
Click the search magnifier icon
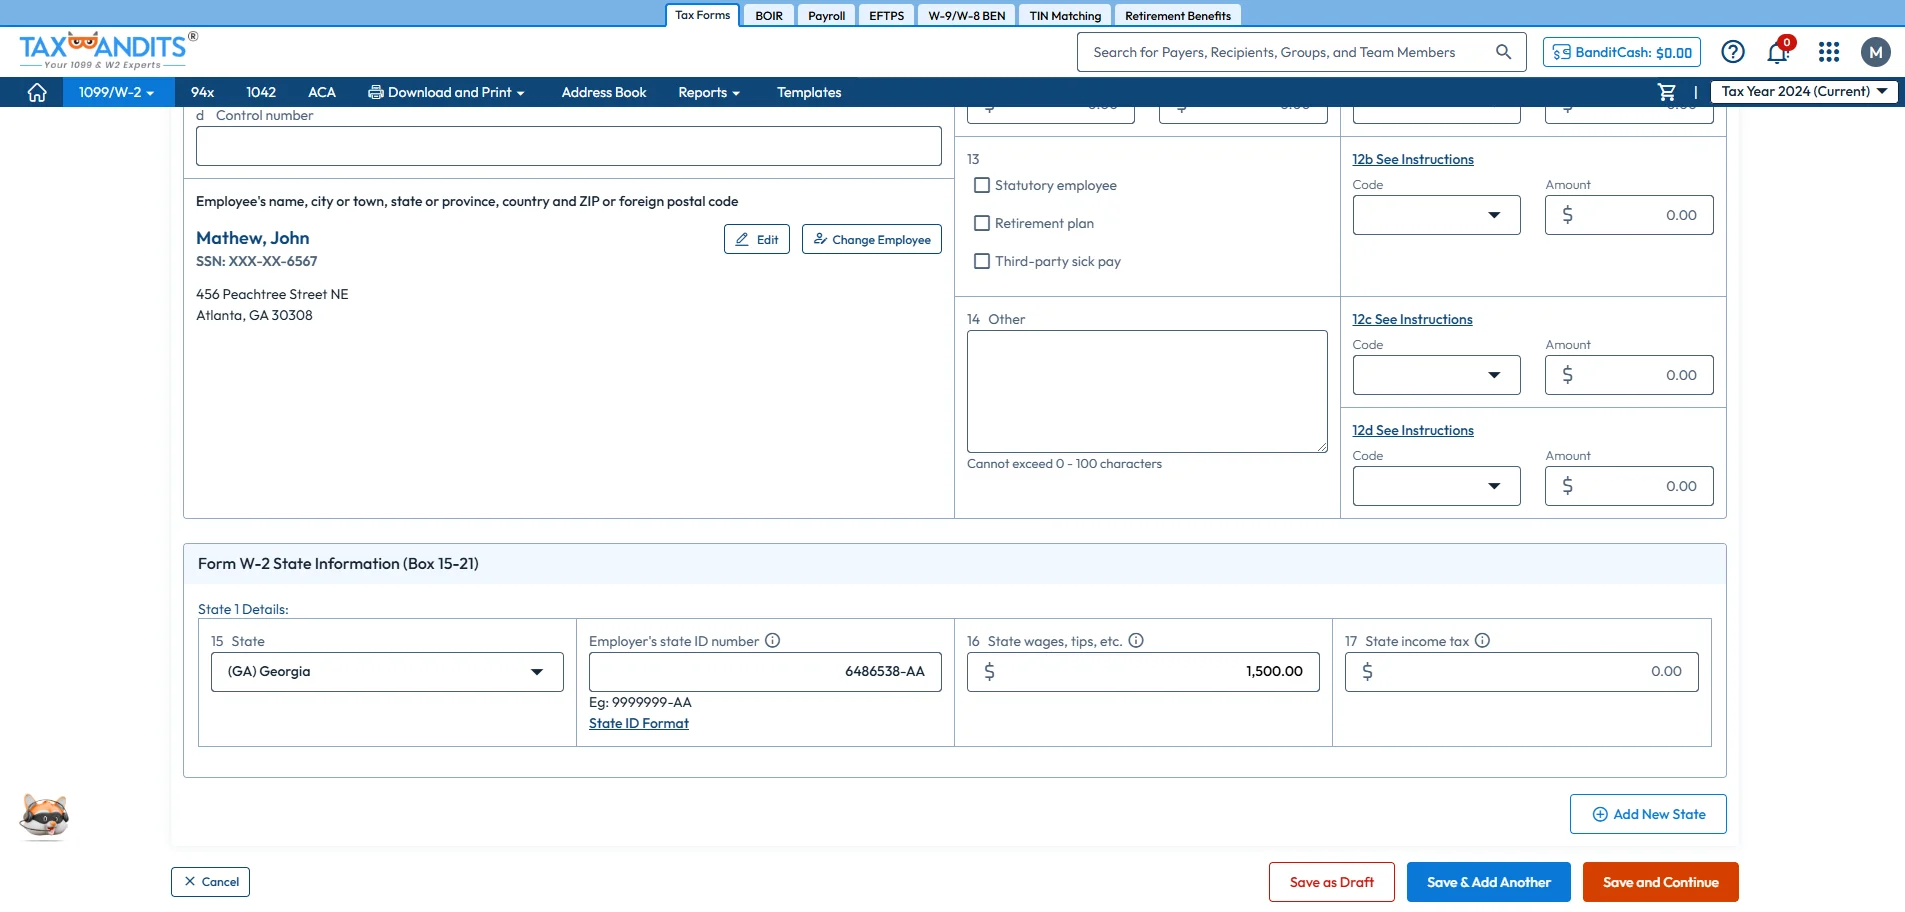click(1503, 52)
